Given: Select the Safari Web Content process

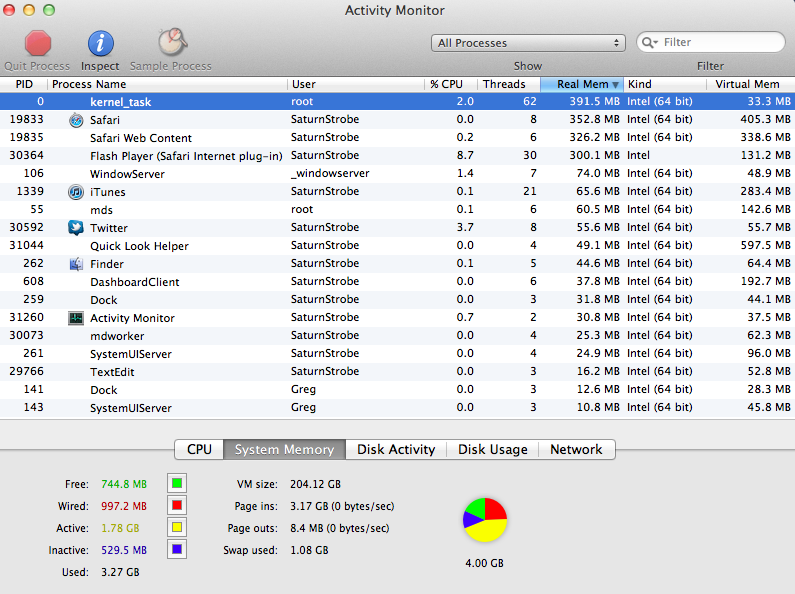Looking at the screenshot, I should [398, 138].
